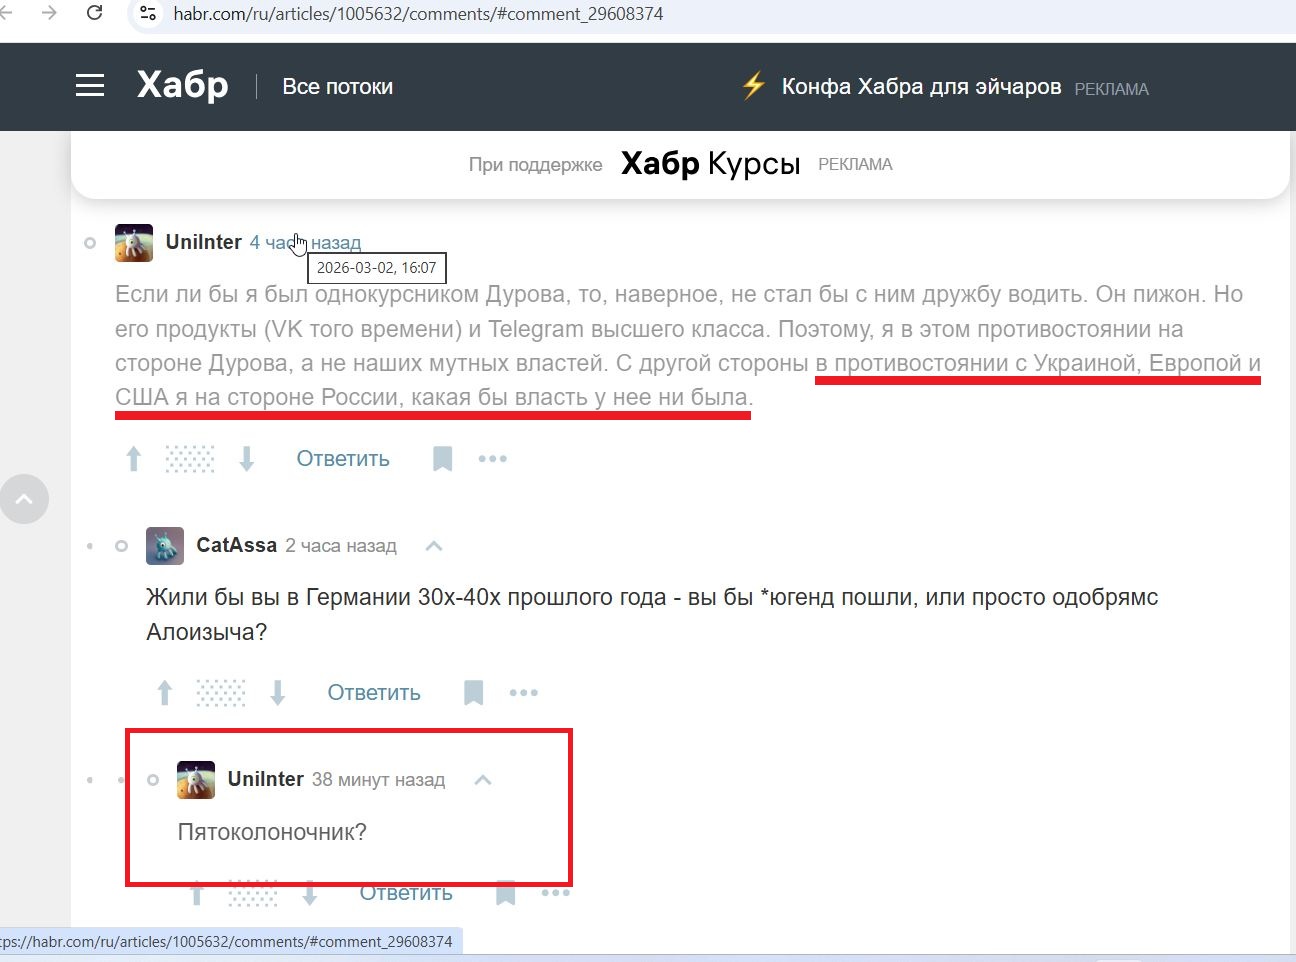
Task: Upvote UniInter's top comment
Action: tap(133, 458)
